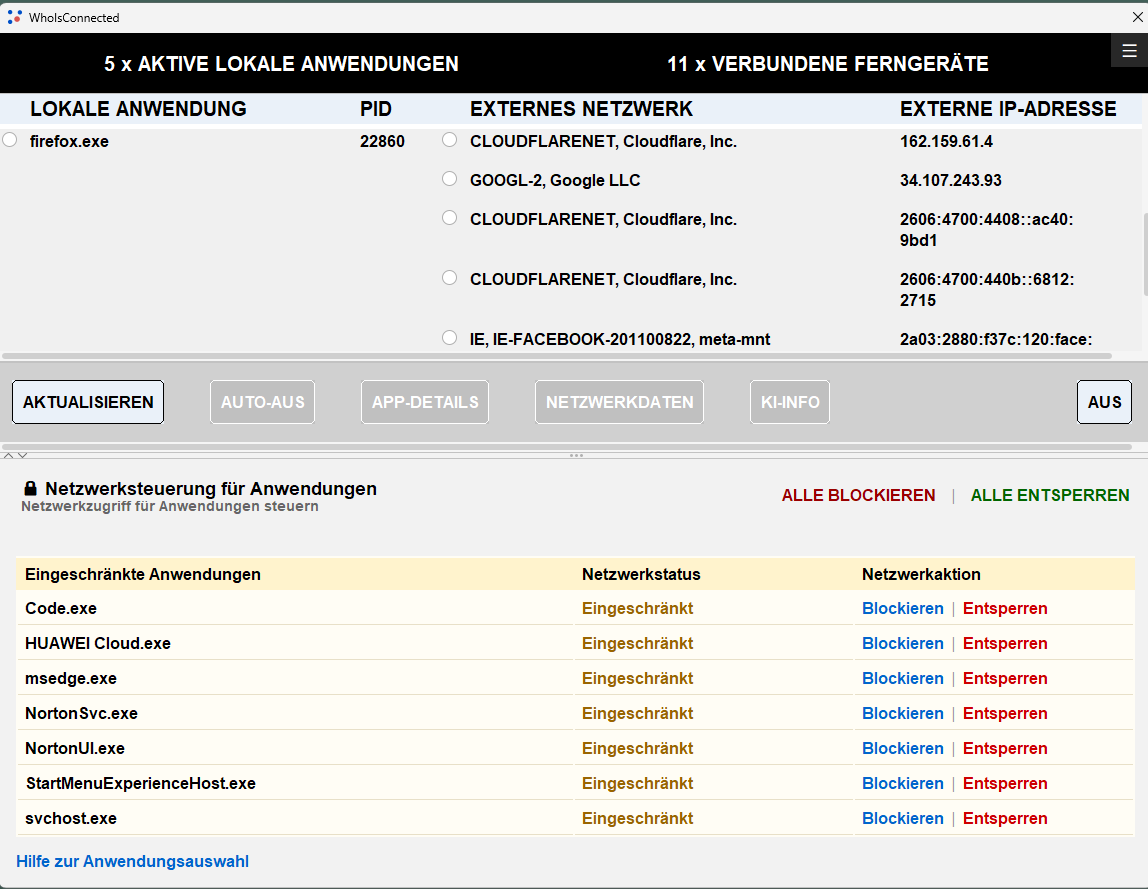Click the Netzwerkstatus column header
This screenshot has height=889, width=1148.
[x=641, y=574]
